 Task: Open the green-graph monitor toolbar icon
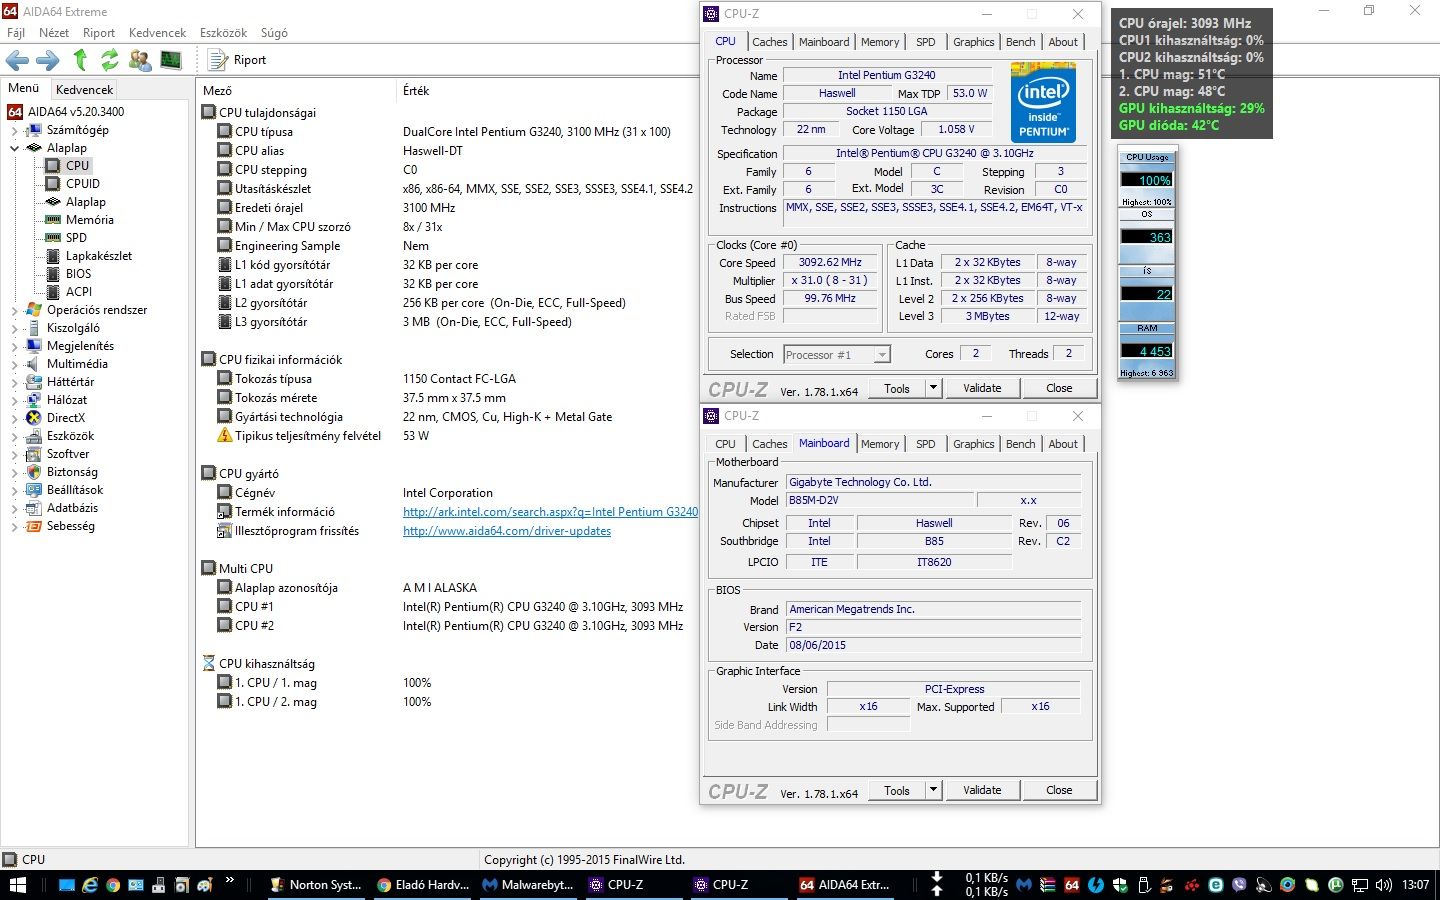click(x=171, y=60)
